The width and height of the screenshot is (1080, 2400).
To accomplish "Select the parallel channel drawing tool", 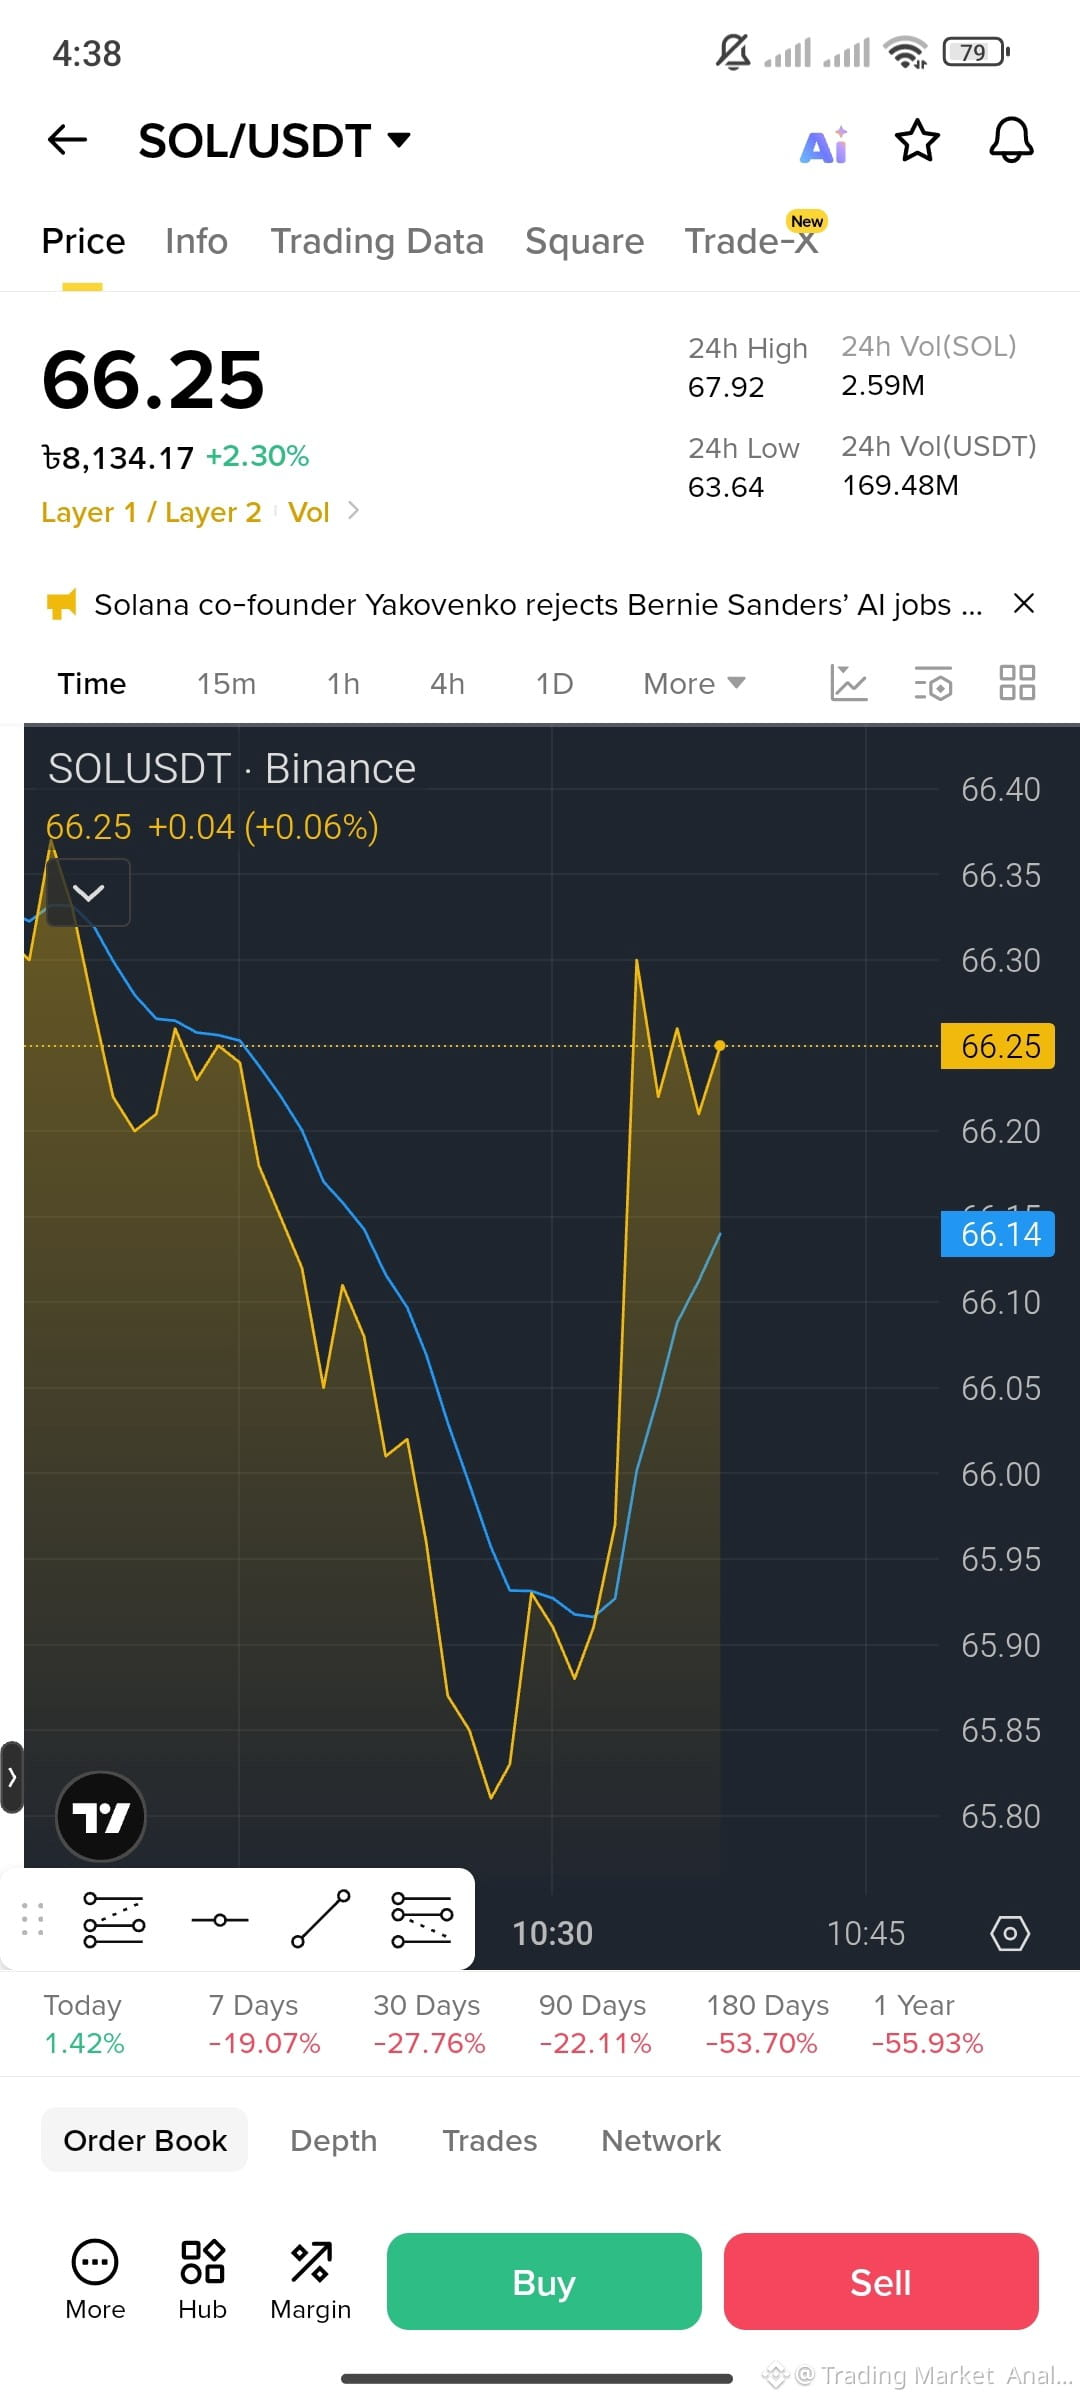I will [114, 1919].
